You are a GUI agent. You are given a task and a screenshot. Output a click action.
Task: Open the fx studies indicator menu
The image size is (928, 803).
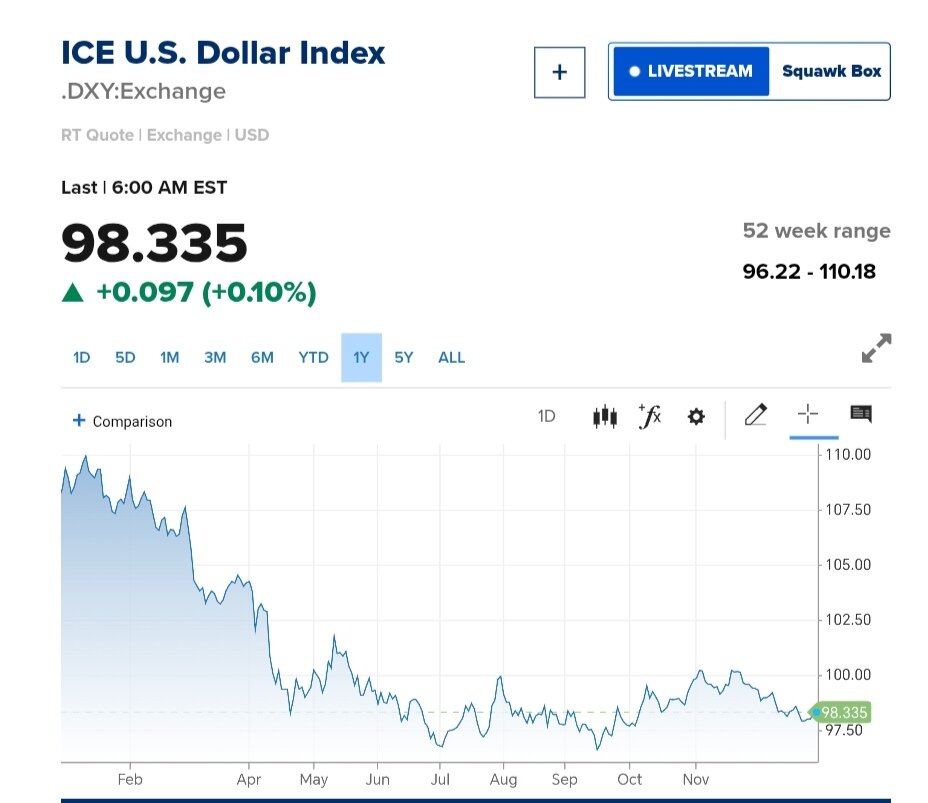click(650, 416)
